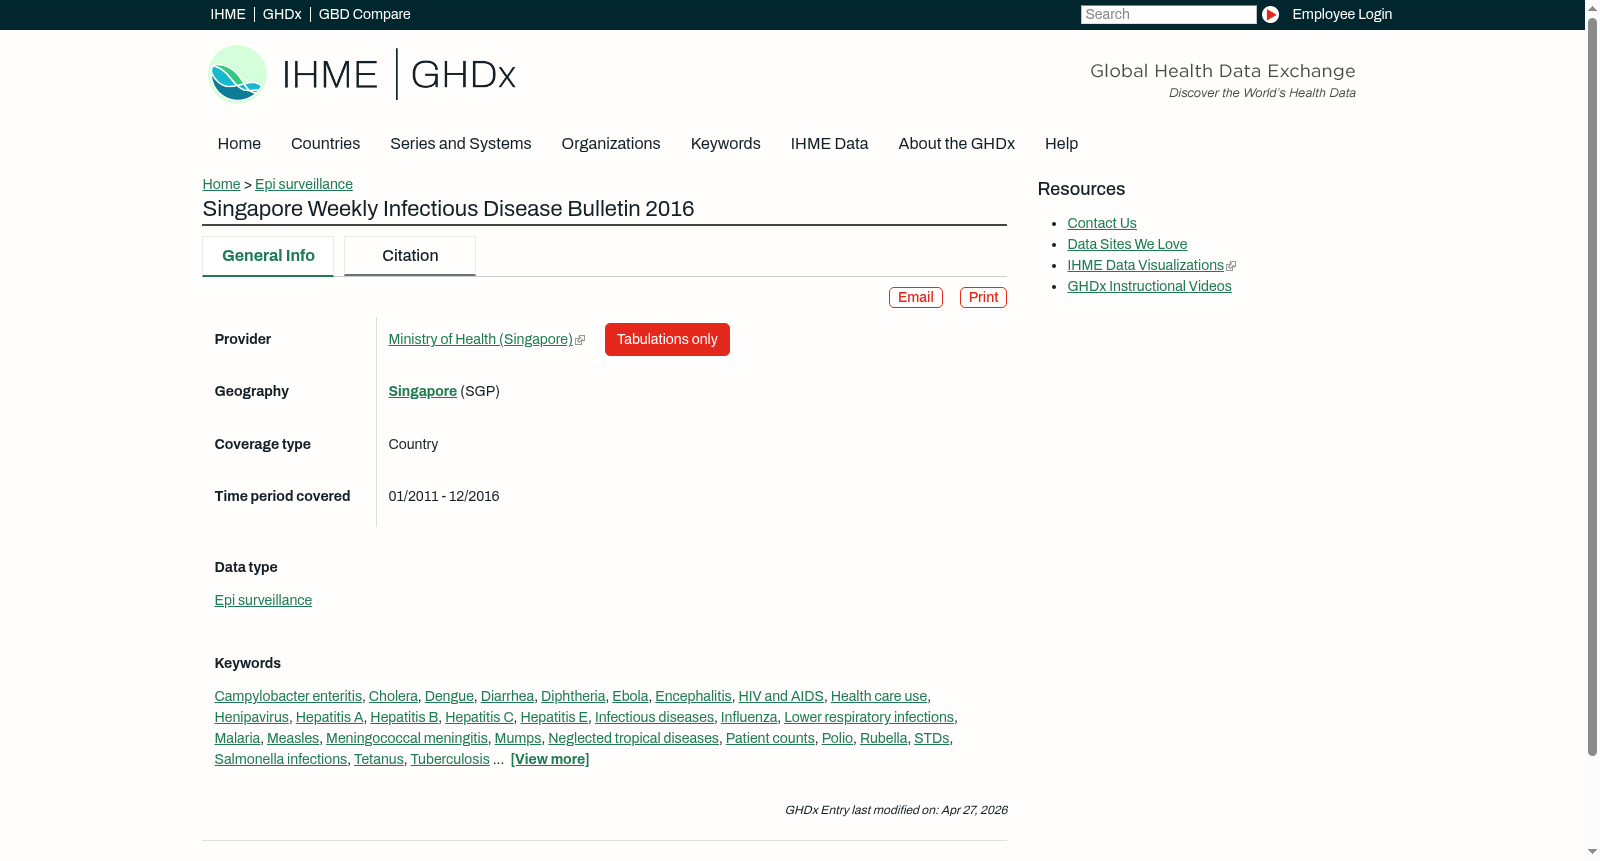Open IHME link in top bar

click(228, 14)
